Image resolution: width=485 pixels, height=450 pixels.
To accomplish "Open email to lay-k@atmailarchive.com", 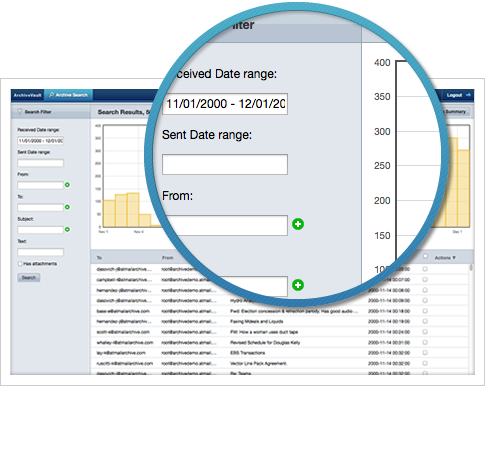I will (121, 353).
